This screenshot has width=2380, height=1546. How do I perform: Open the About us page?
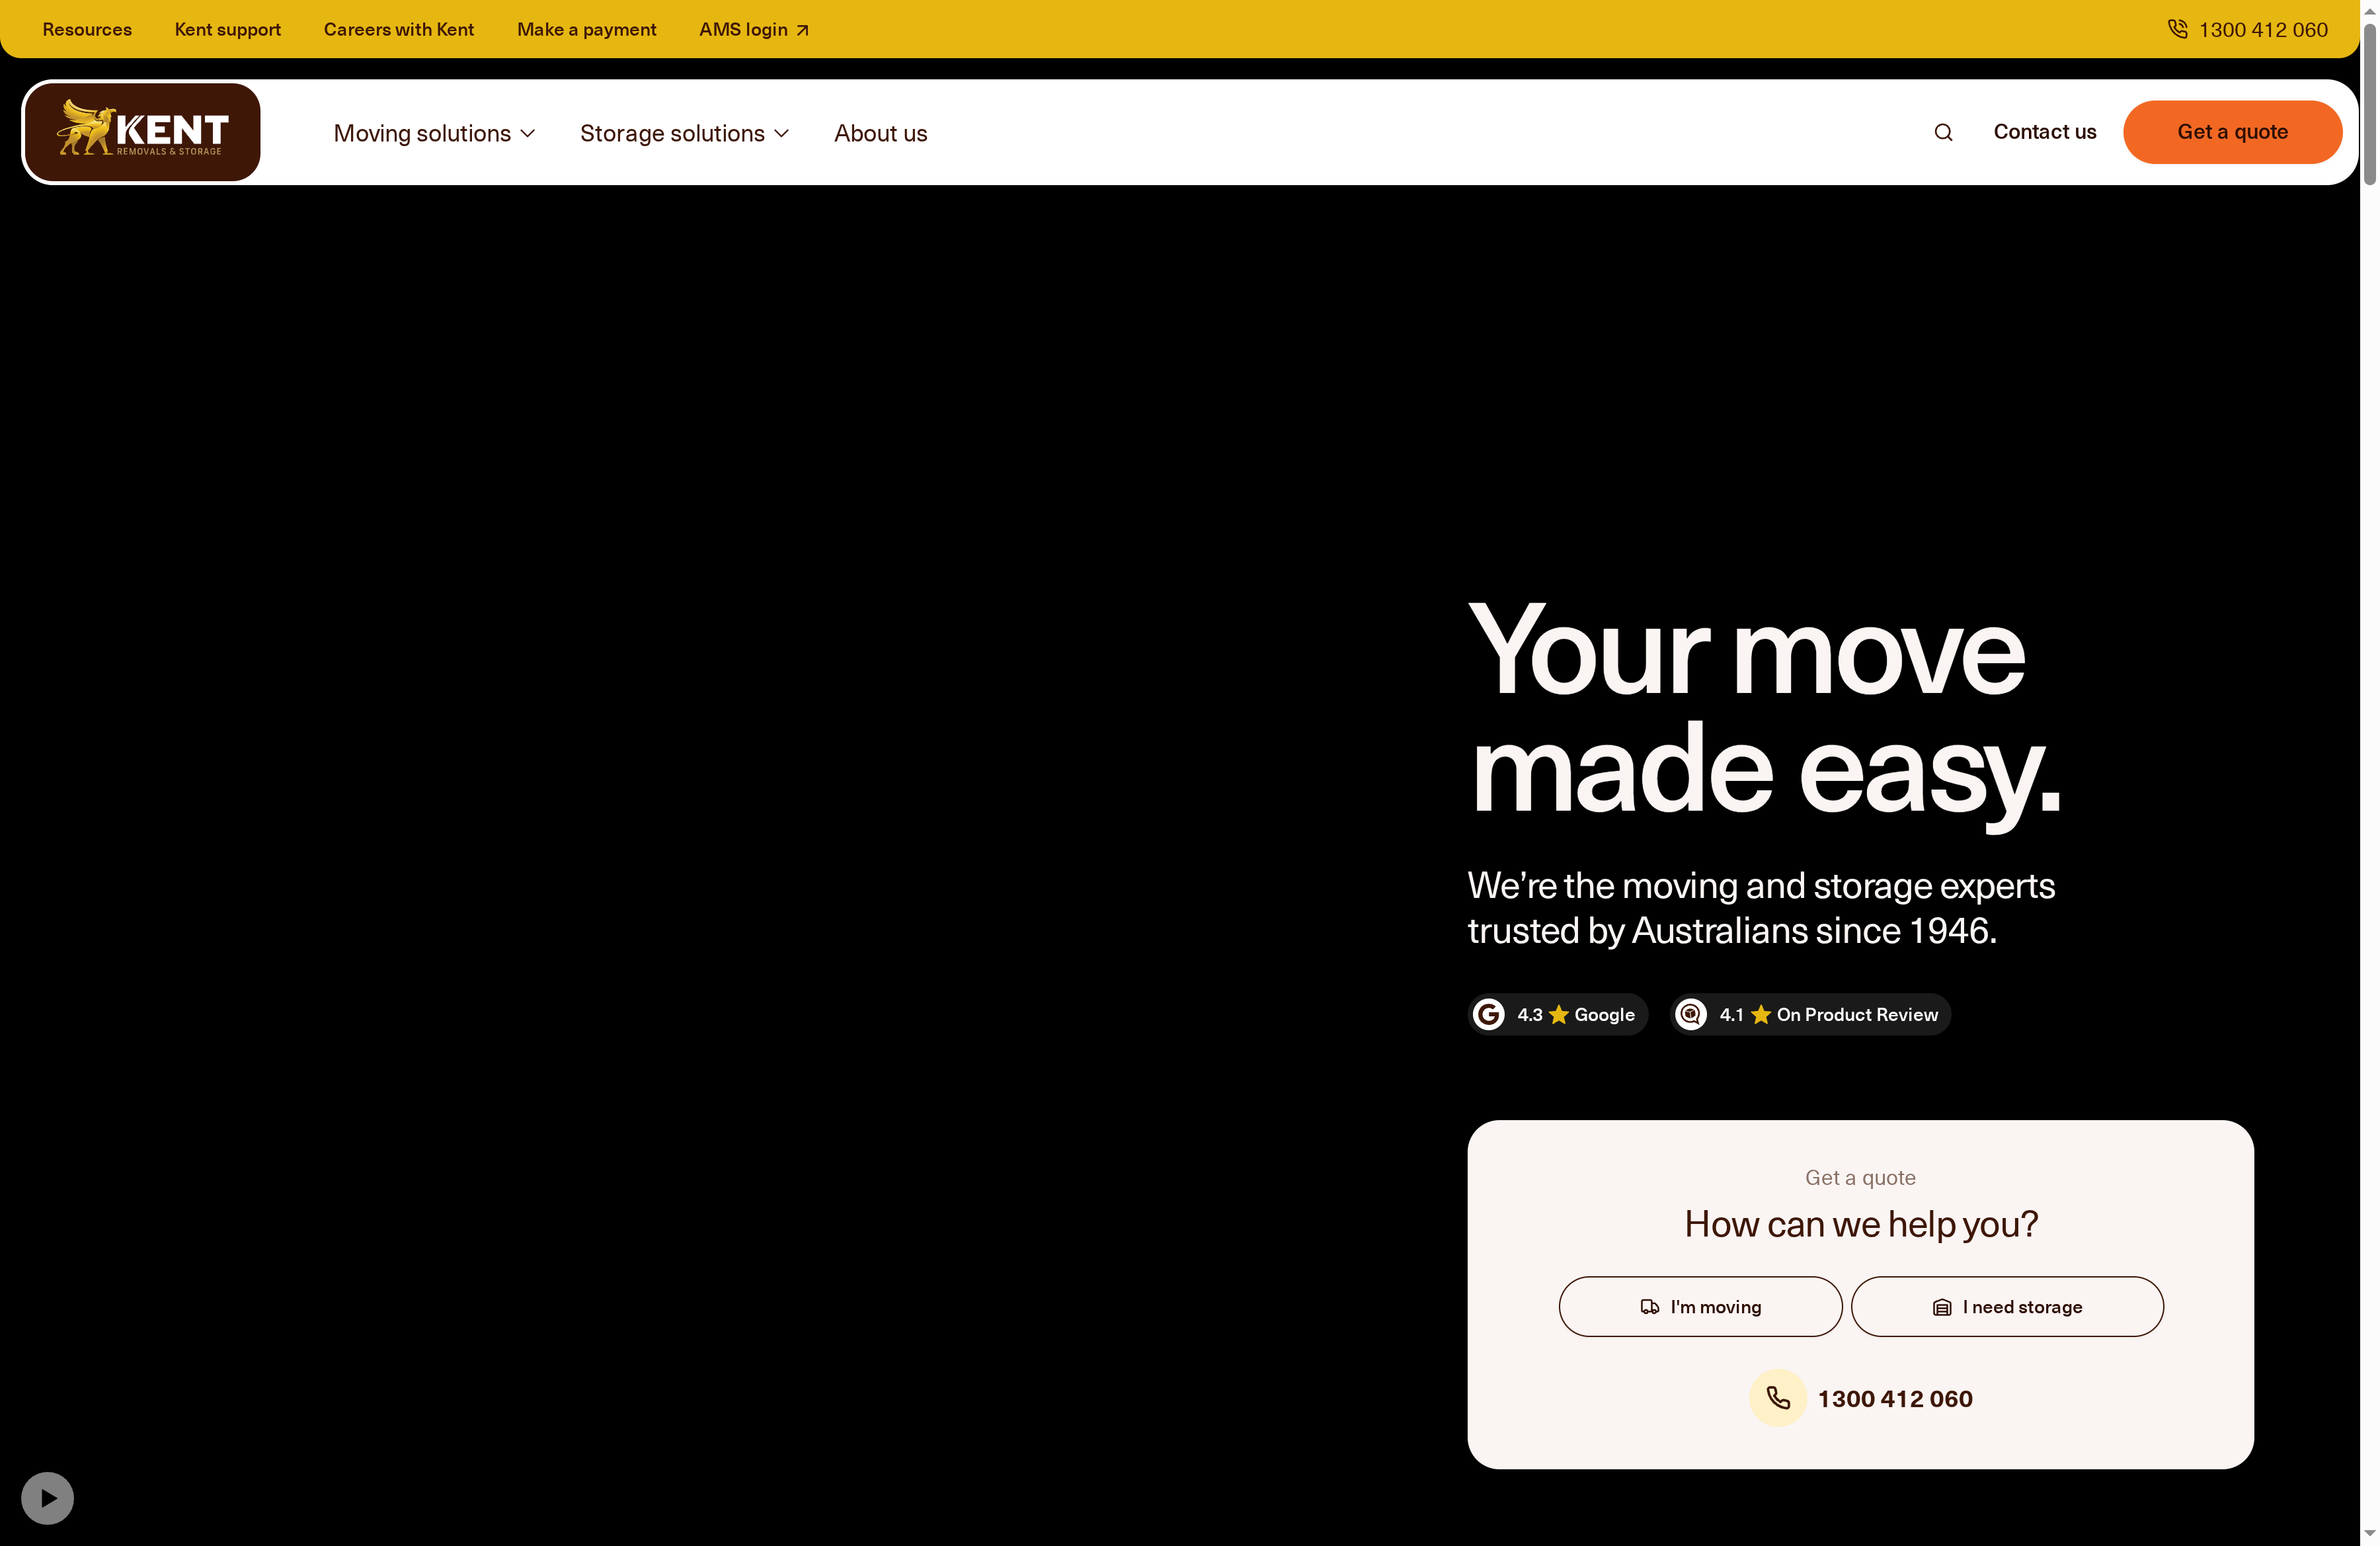click(x=881, y=133)
